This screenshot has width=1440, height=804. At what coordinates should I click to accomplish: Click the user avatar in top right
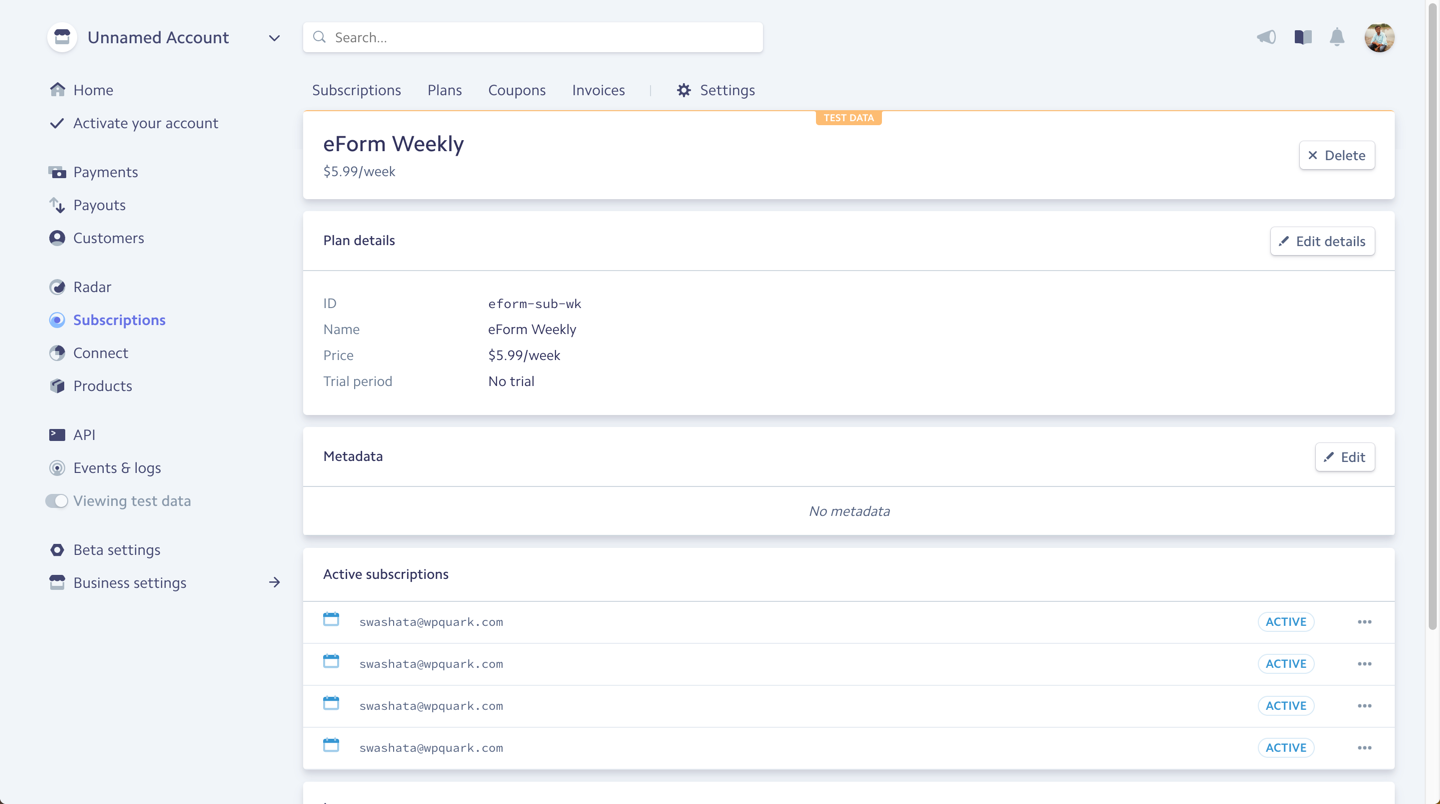(x=1379, y=37)
